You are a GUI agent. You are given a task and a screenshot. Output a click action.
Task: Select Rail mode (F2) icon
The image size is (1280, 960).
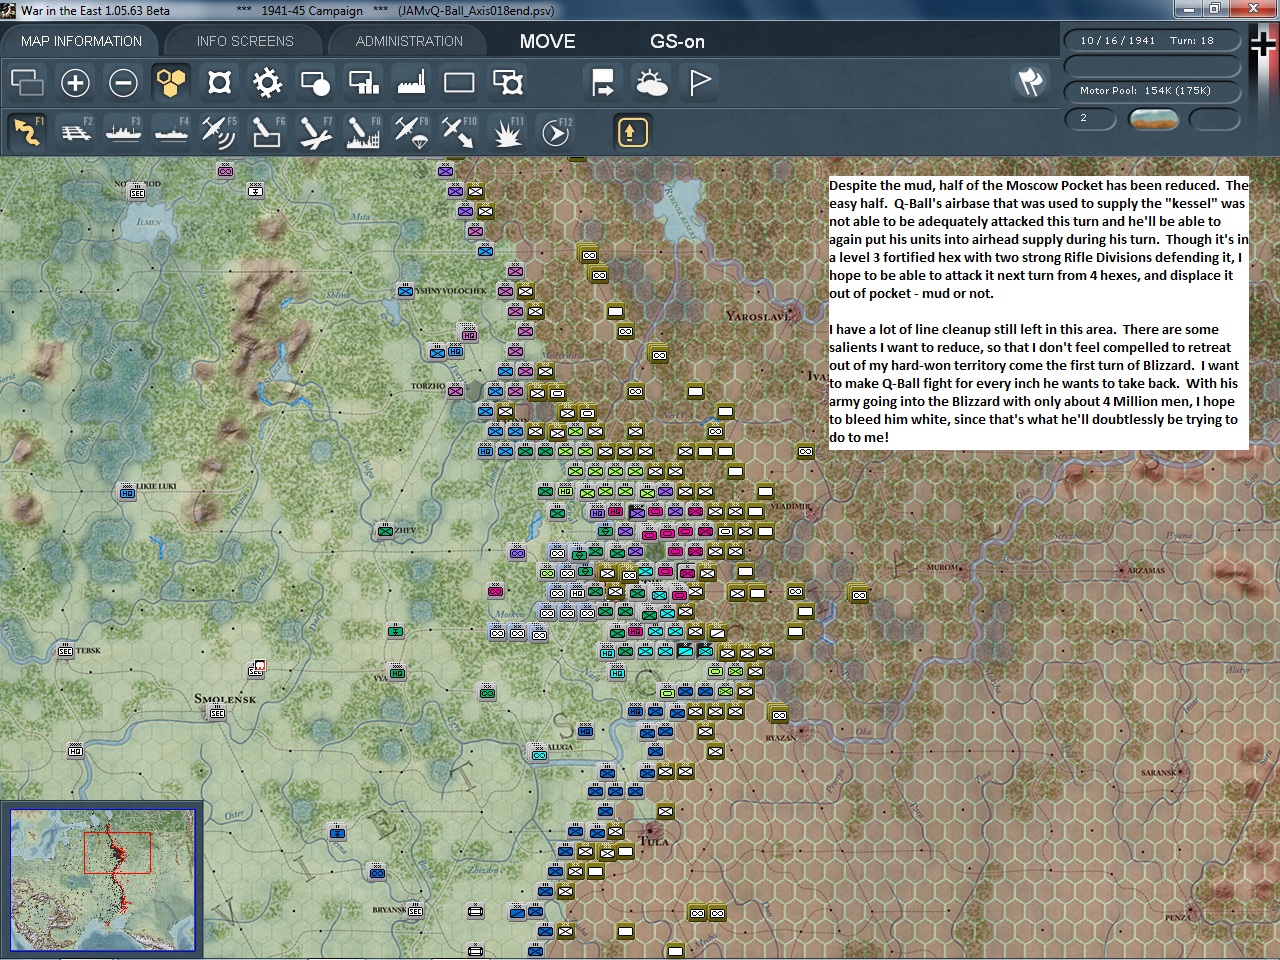(75, 132)
